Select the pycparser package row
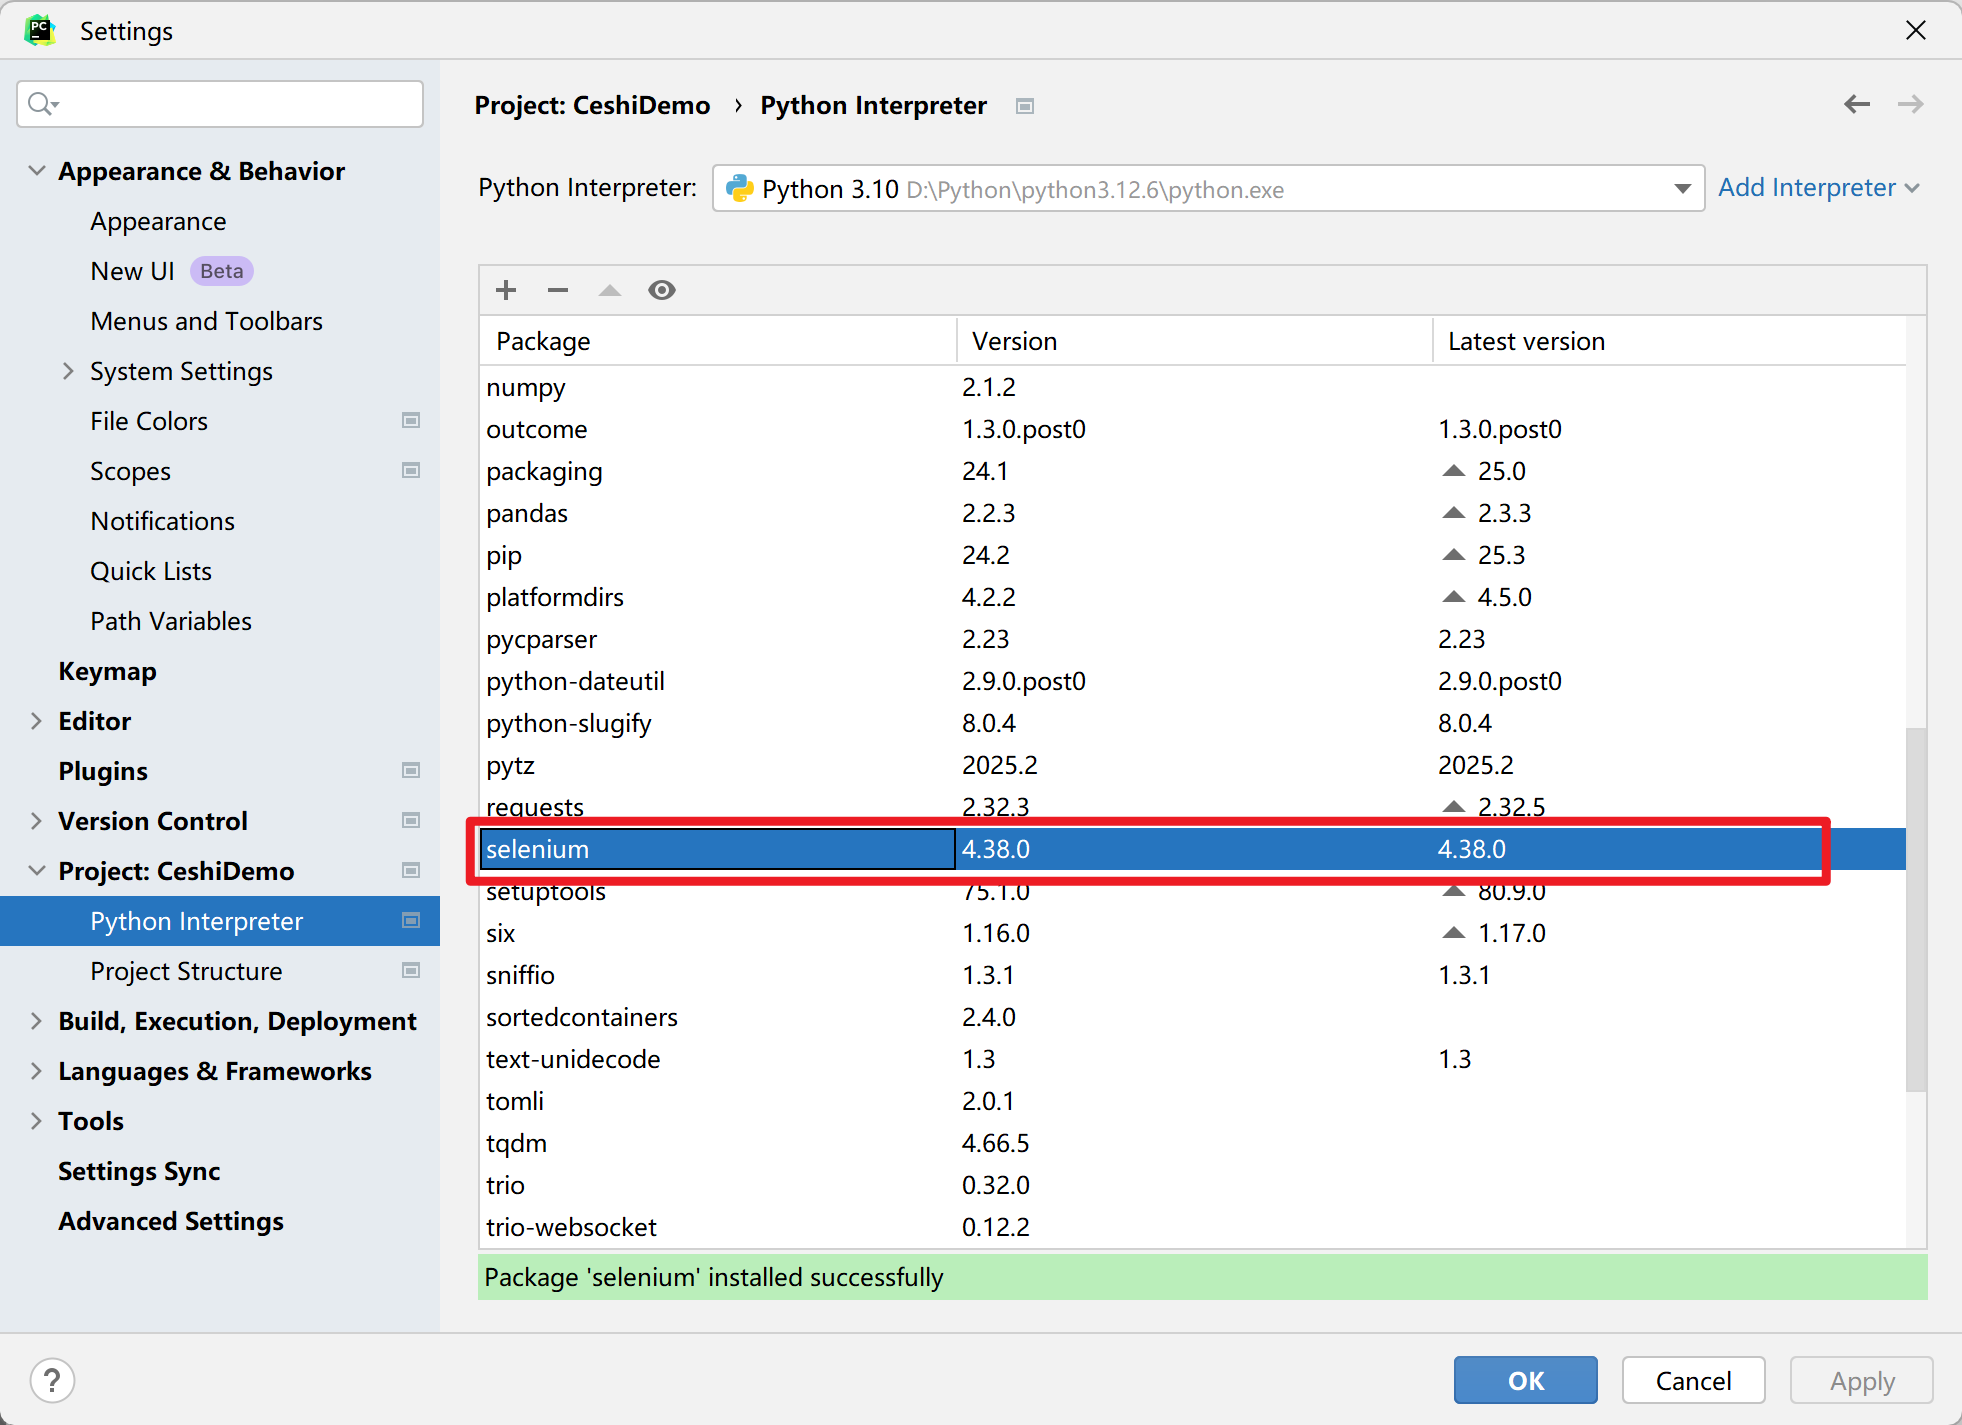This screenshot has height=1425, width=1962. 1193,639
